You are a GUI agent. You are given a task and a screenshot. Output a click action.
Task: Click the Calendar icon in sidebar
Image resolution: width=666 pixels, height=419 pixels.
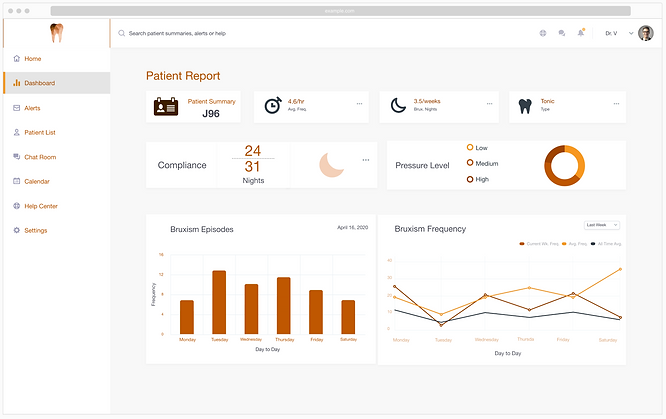(17, 181)
